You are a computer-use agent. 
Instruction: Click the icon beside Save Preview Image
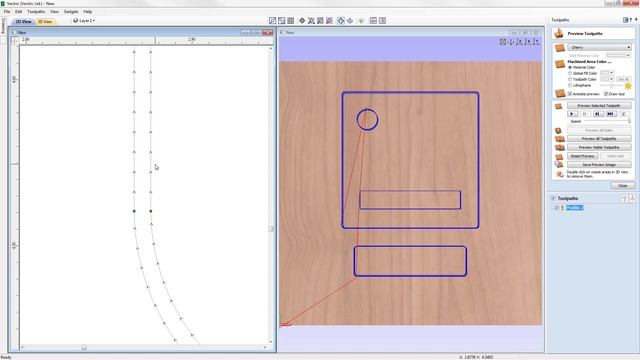click(559, 165)
